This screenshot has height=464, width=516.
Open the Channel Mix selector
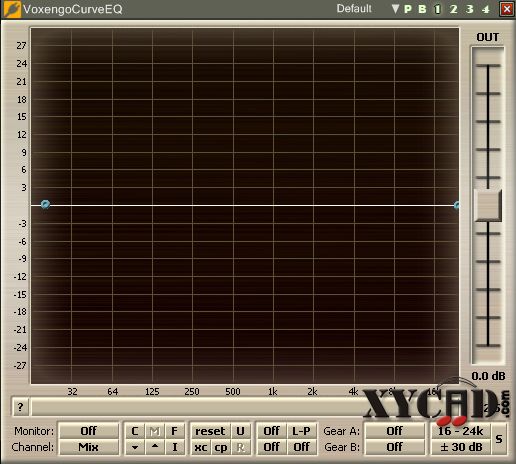point(89,447)
